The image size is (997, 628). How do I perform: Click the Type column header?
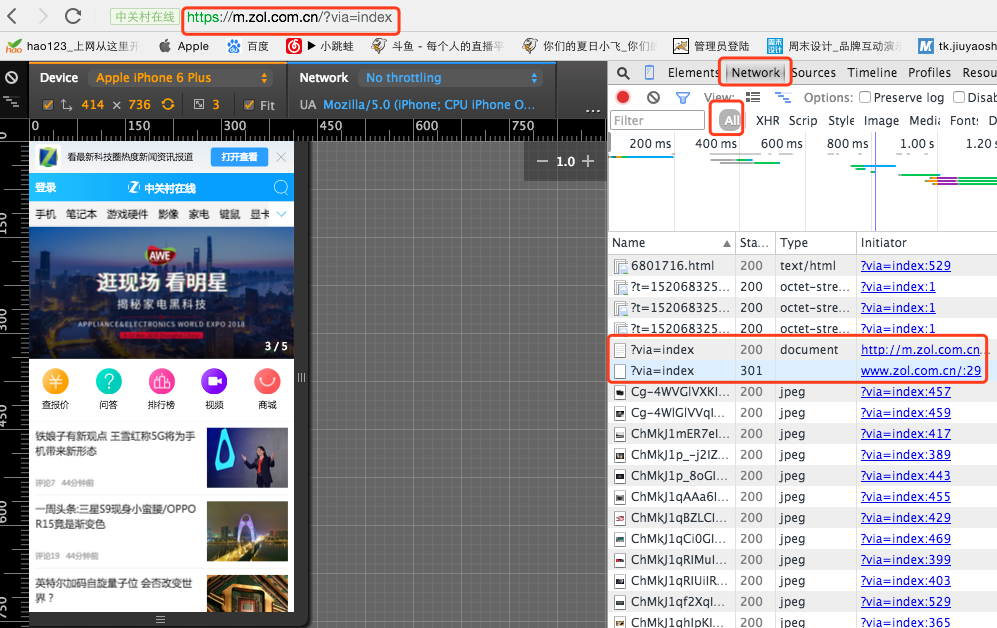pyautogui.click(x=816, y=243)
